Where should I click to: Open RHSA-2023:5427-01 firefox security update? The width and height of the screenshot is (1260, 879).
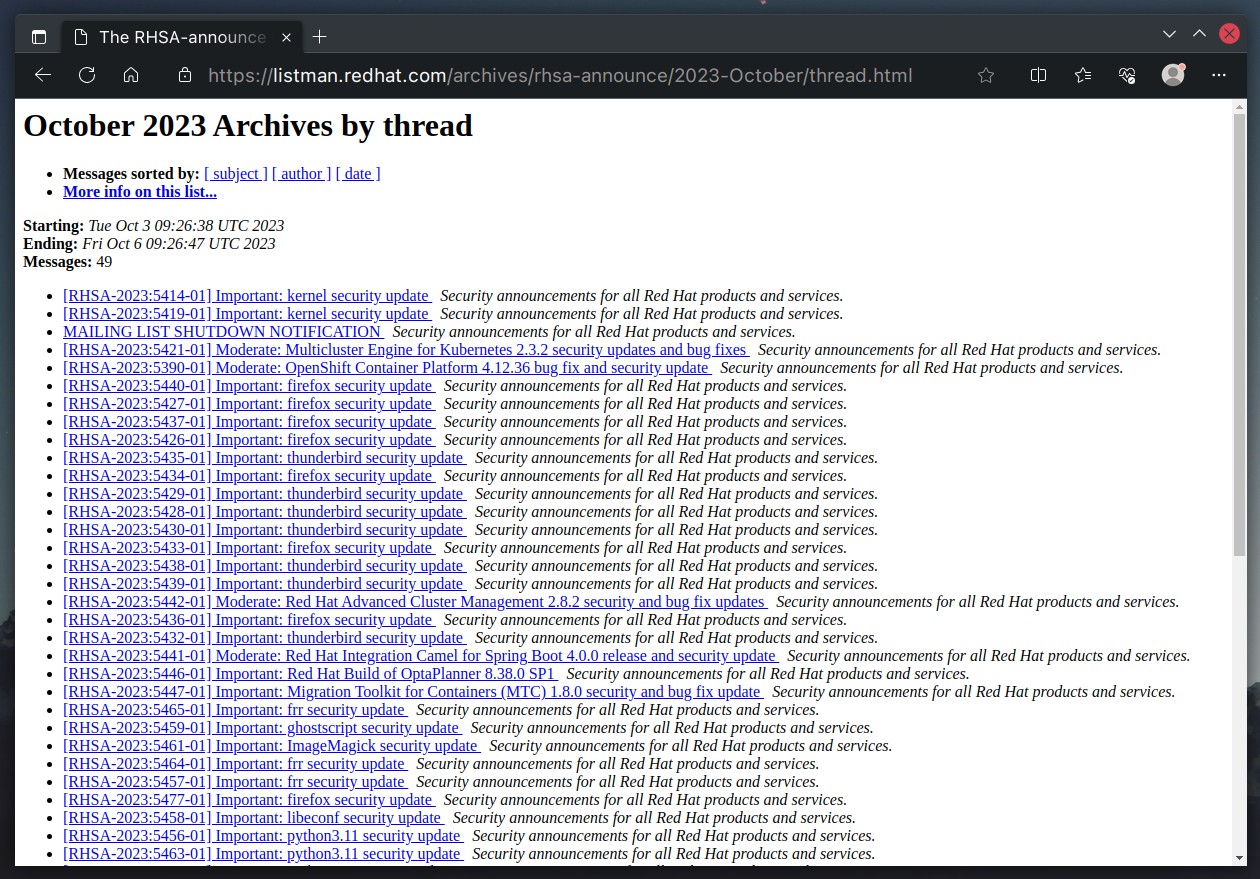tap(249, 404)
